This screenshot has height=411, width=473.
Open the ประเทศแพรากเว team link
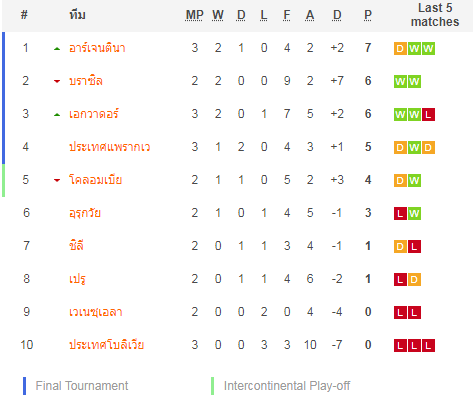(110, 147)
